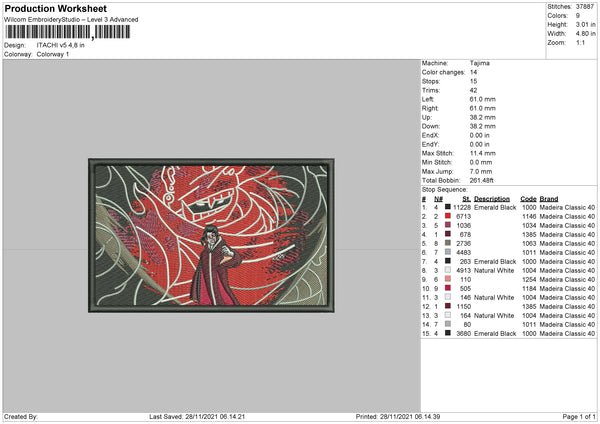
Task: Click the 'Description' column header
Action: (492, 199)
